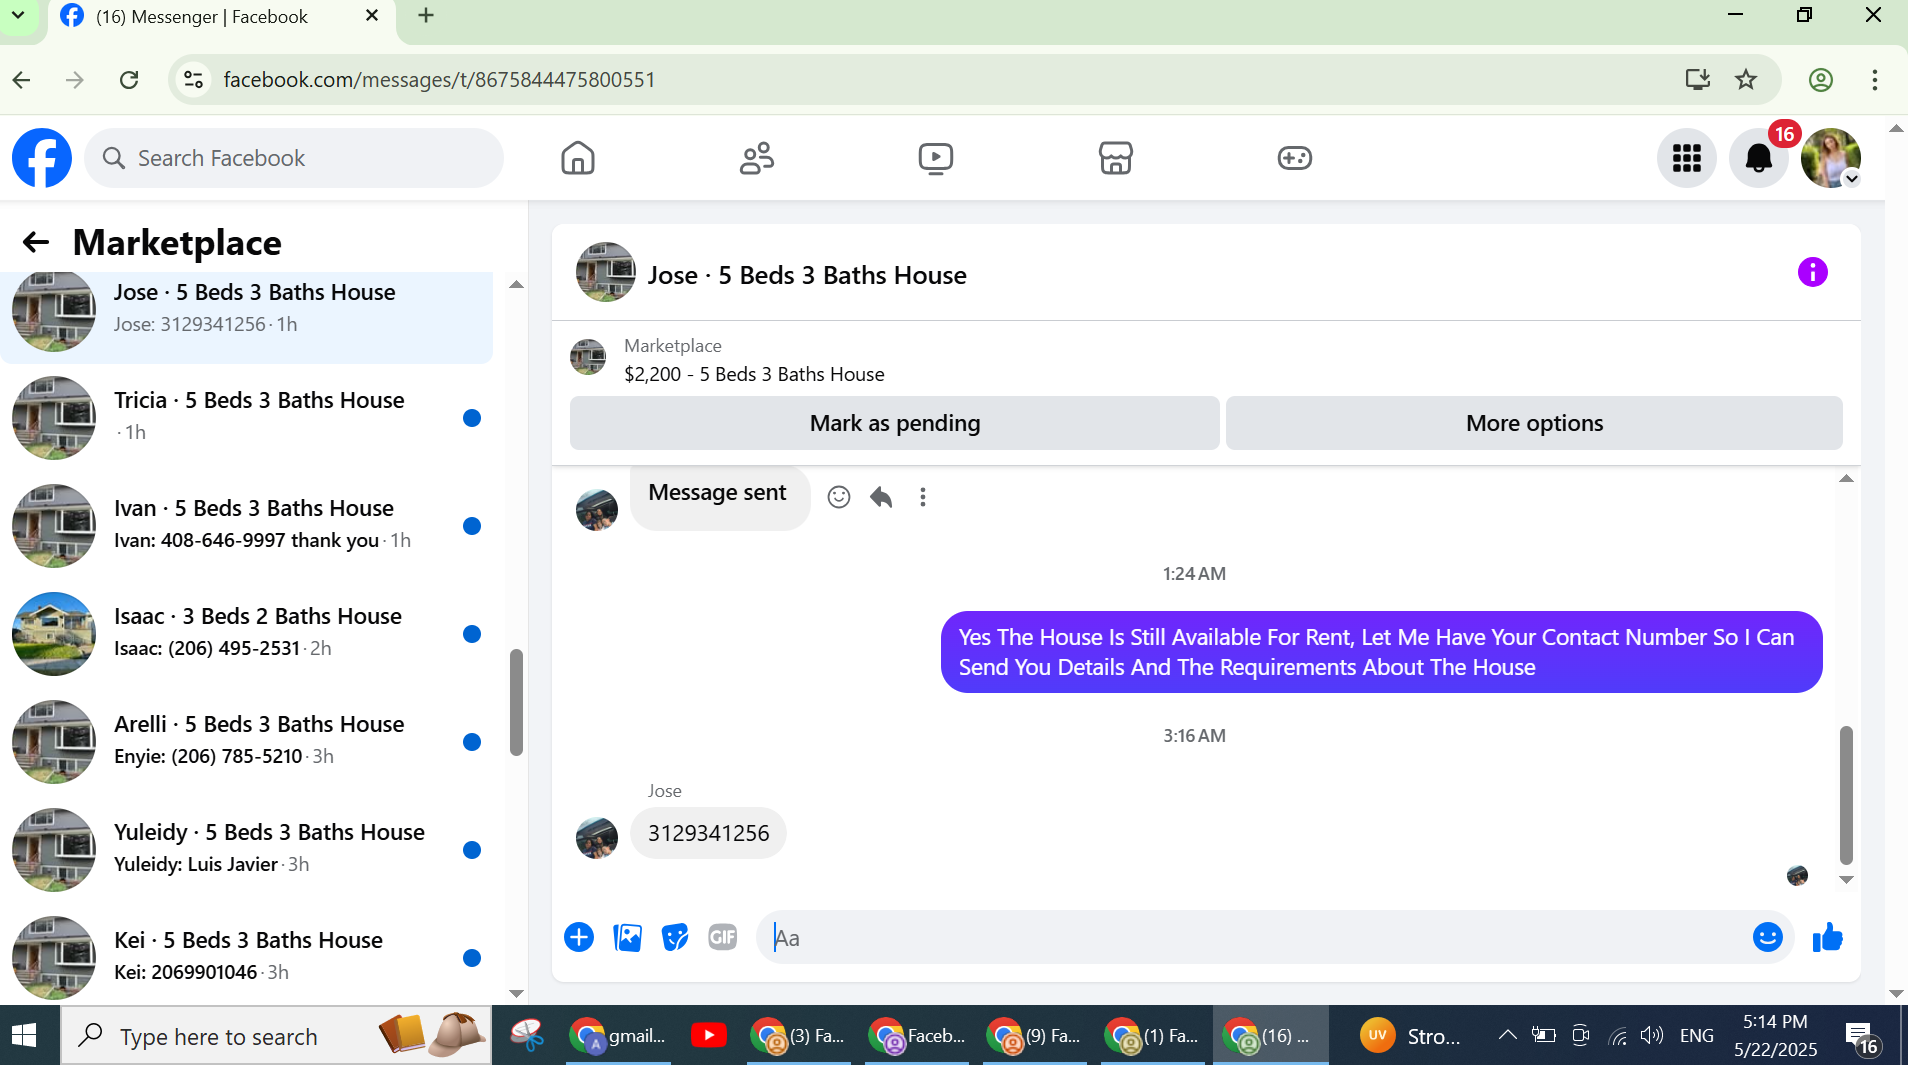This screenshot has width=1908, height=1065.
Task: Open Kei 5 Beds 3 Baths House conversation
Action: coord(246,957)
